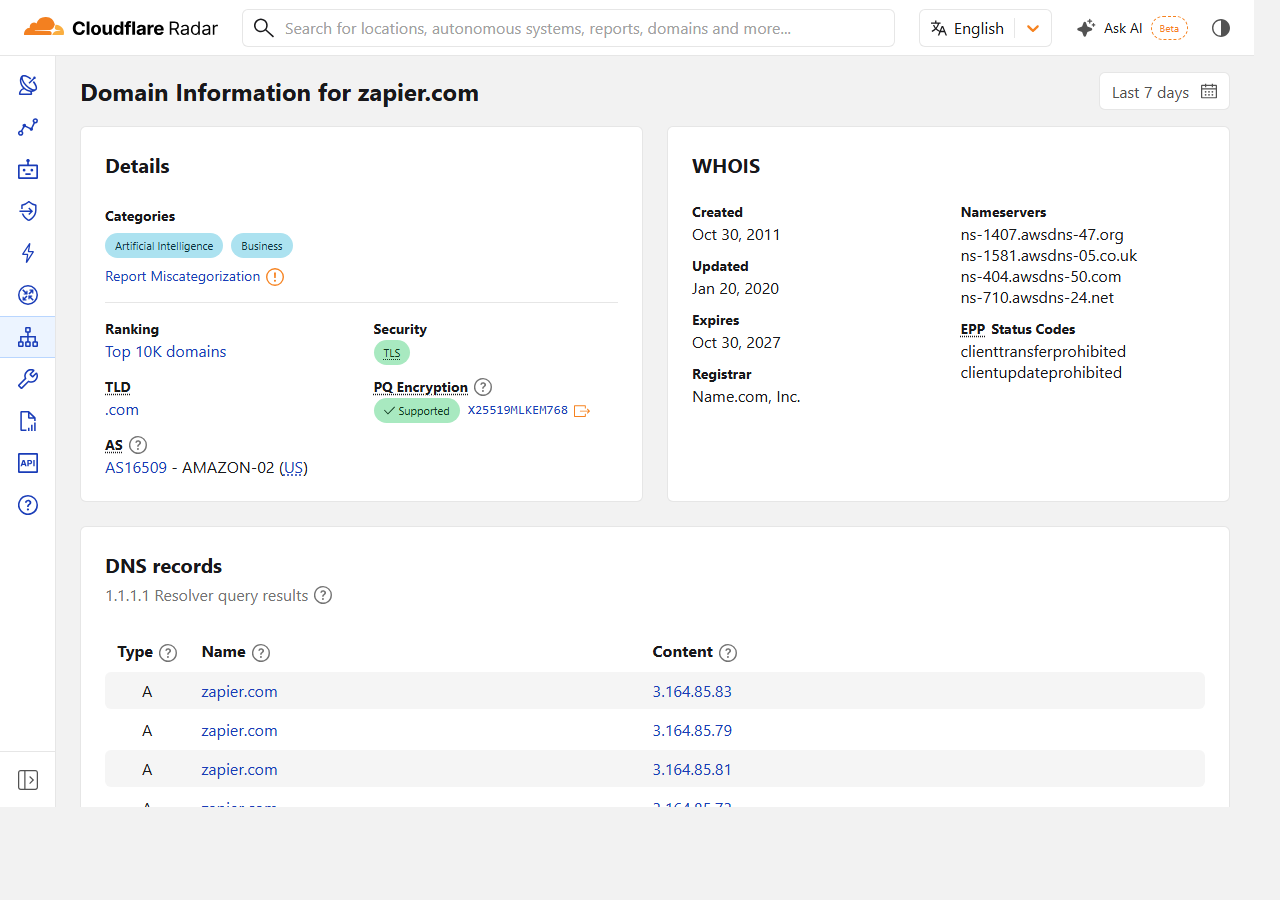
Task: Click the Business category tag
Action: click(262, 246)
